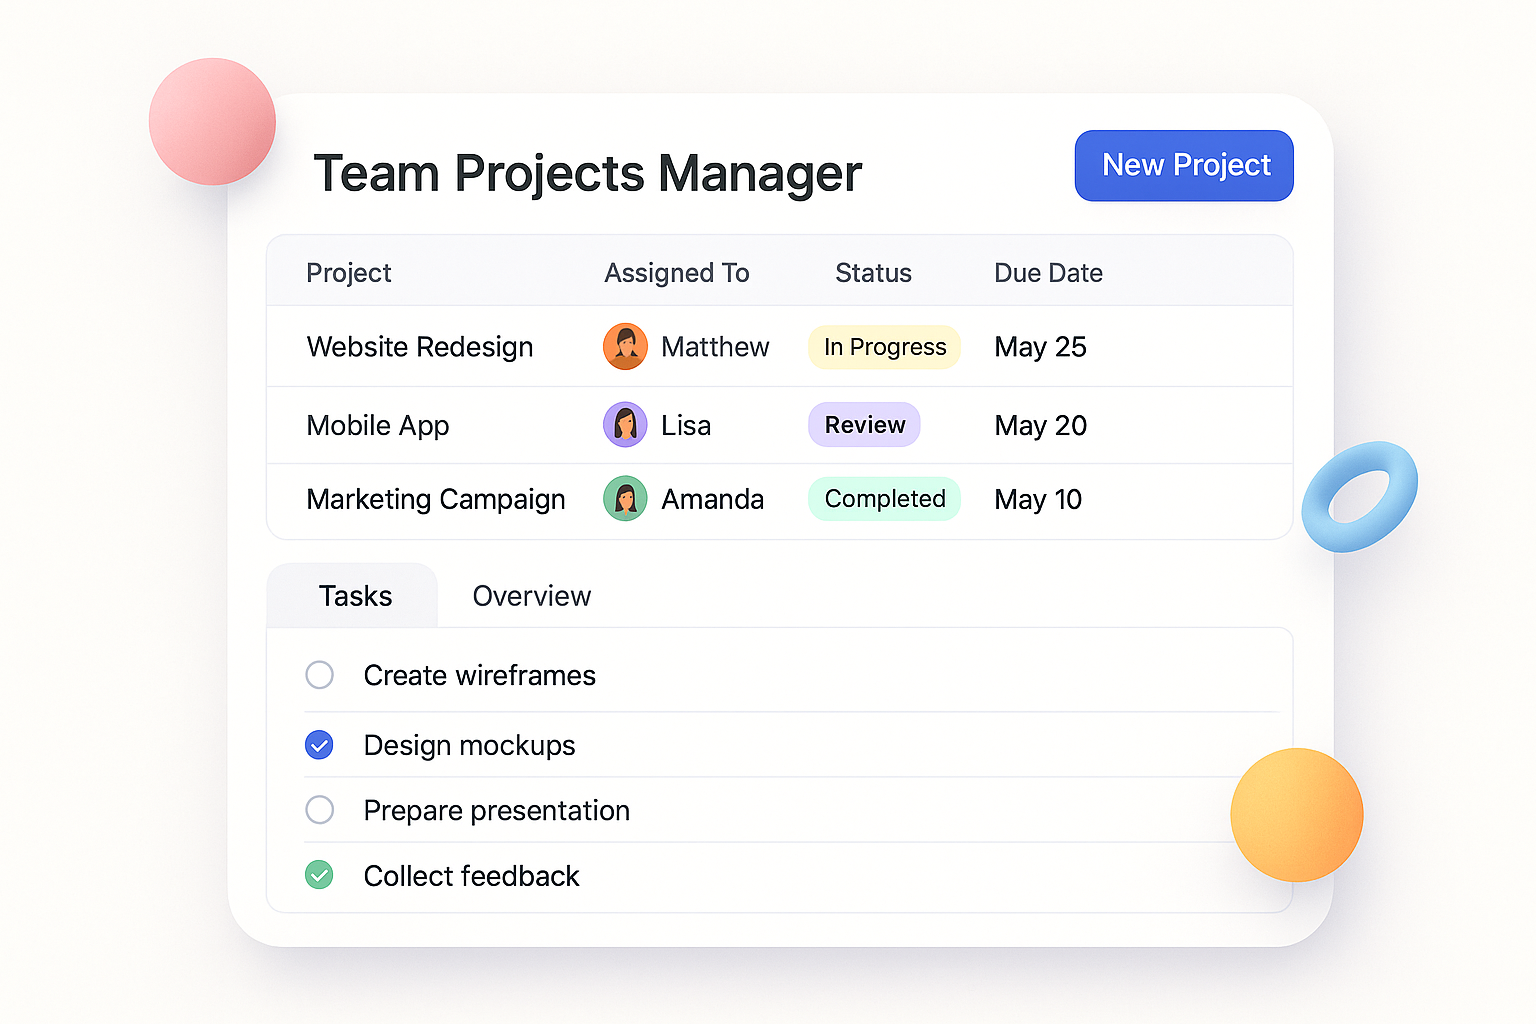The width and height of the screenshot is (1536, 1024).
Task: Uncheck the Design mockups task
Action: pos(319,745)
